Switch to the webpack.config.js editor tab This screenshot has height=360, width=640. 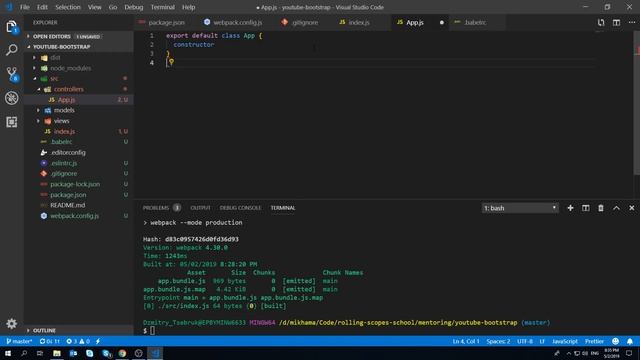coord(238,22)
